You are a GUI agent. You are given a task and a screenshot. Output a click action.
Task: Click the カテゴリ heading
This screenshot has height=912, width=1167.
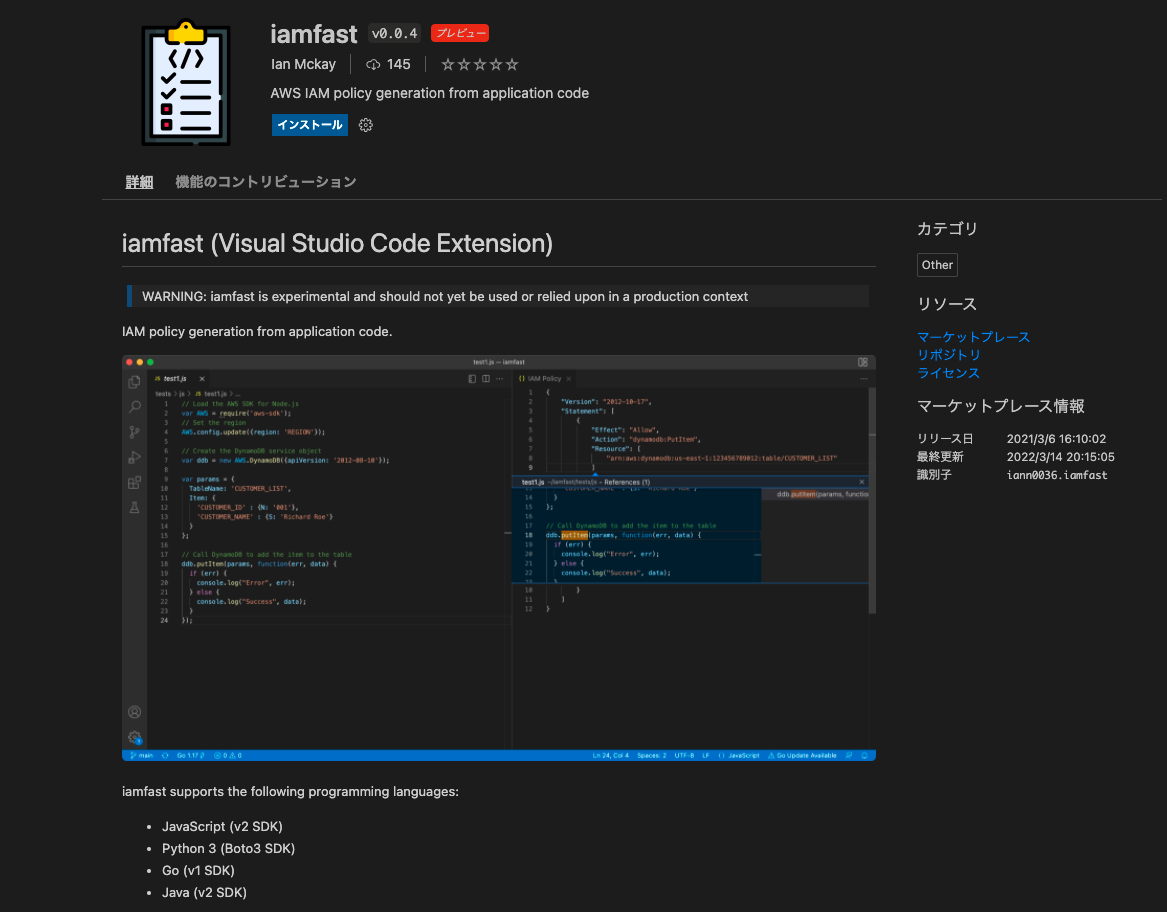[x=947, y=229]
